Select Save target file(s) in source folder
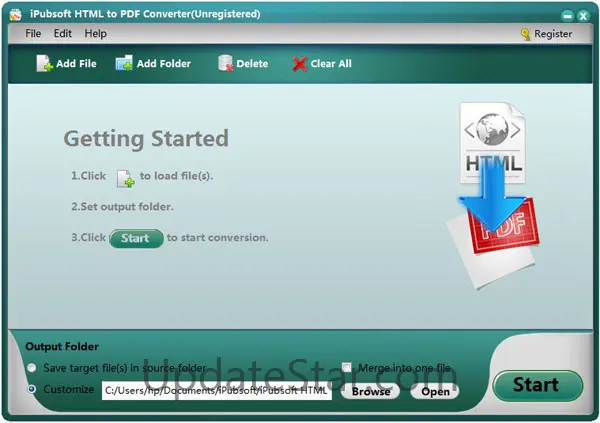 (32, 368)
